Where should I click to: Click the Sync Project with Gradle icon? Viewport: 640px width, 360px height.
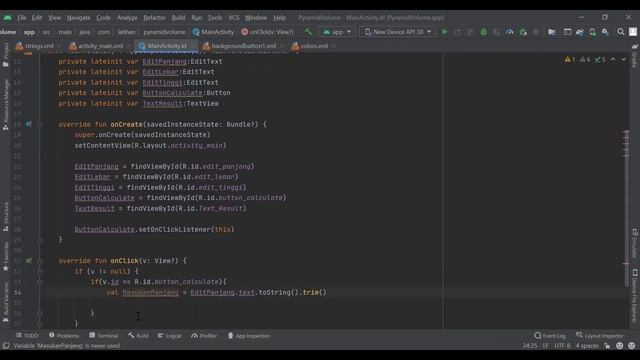tap(580, 32)
